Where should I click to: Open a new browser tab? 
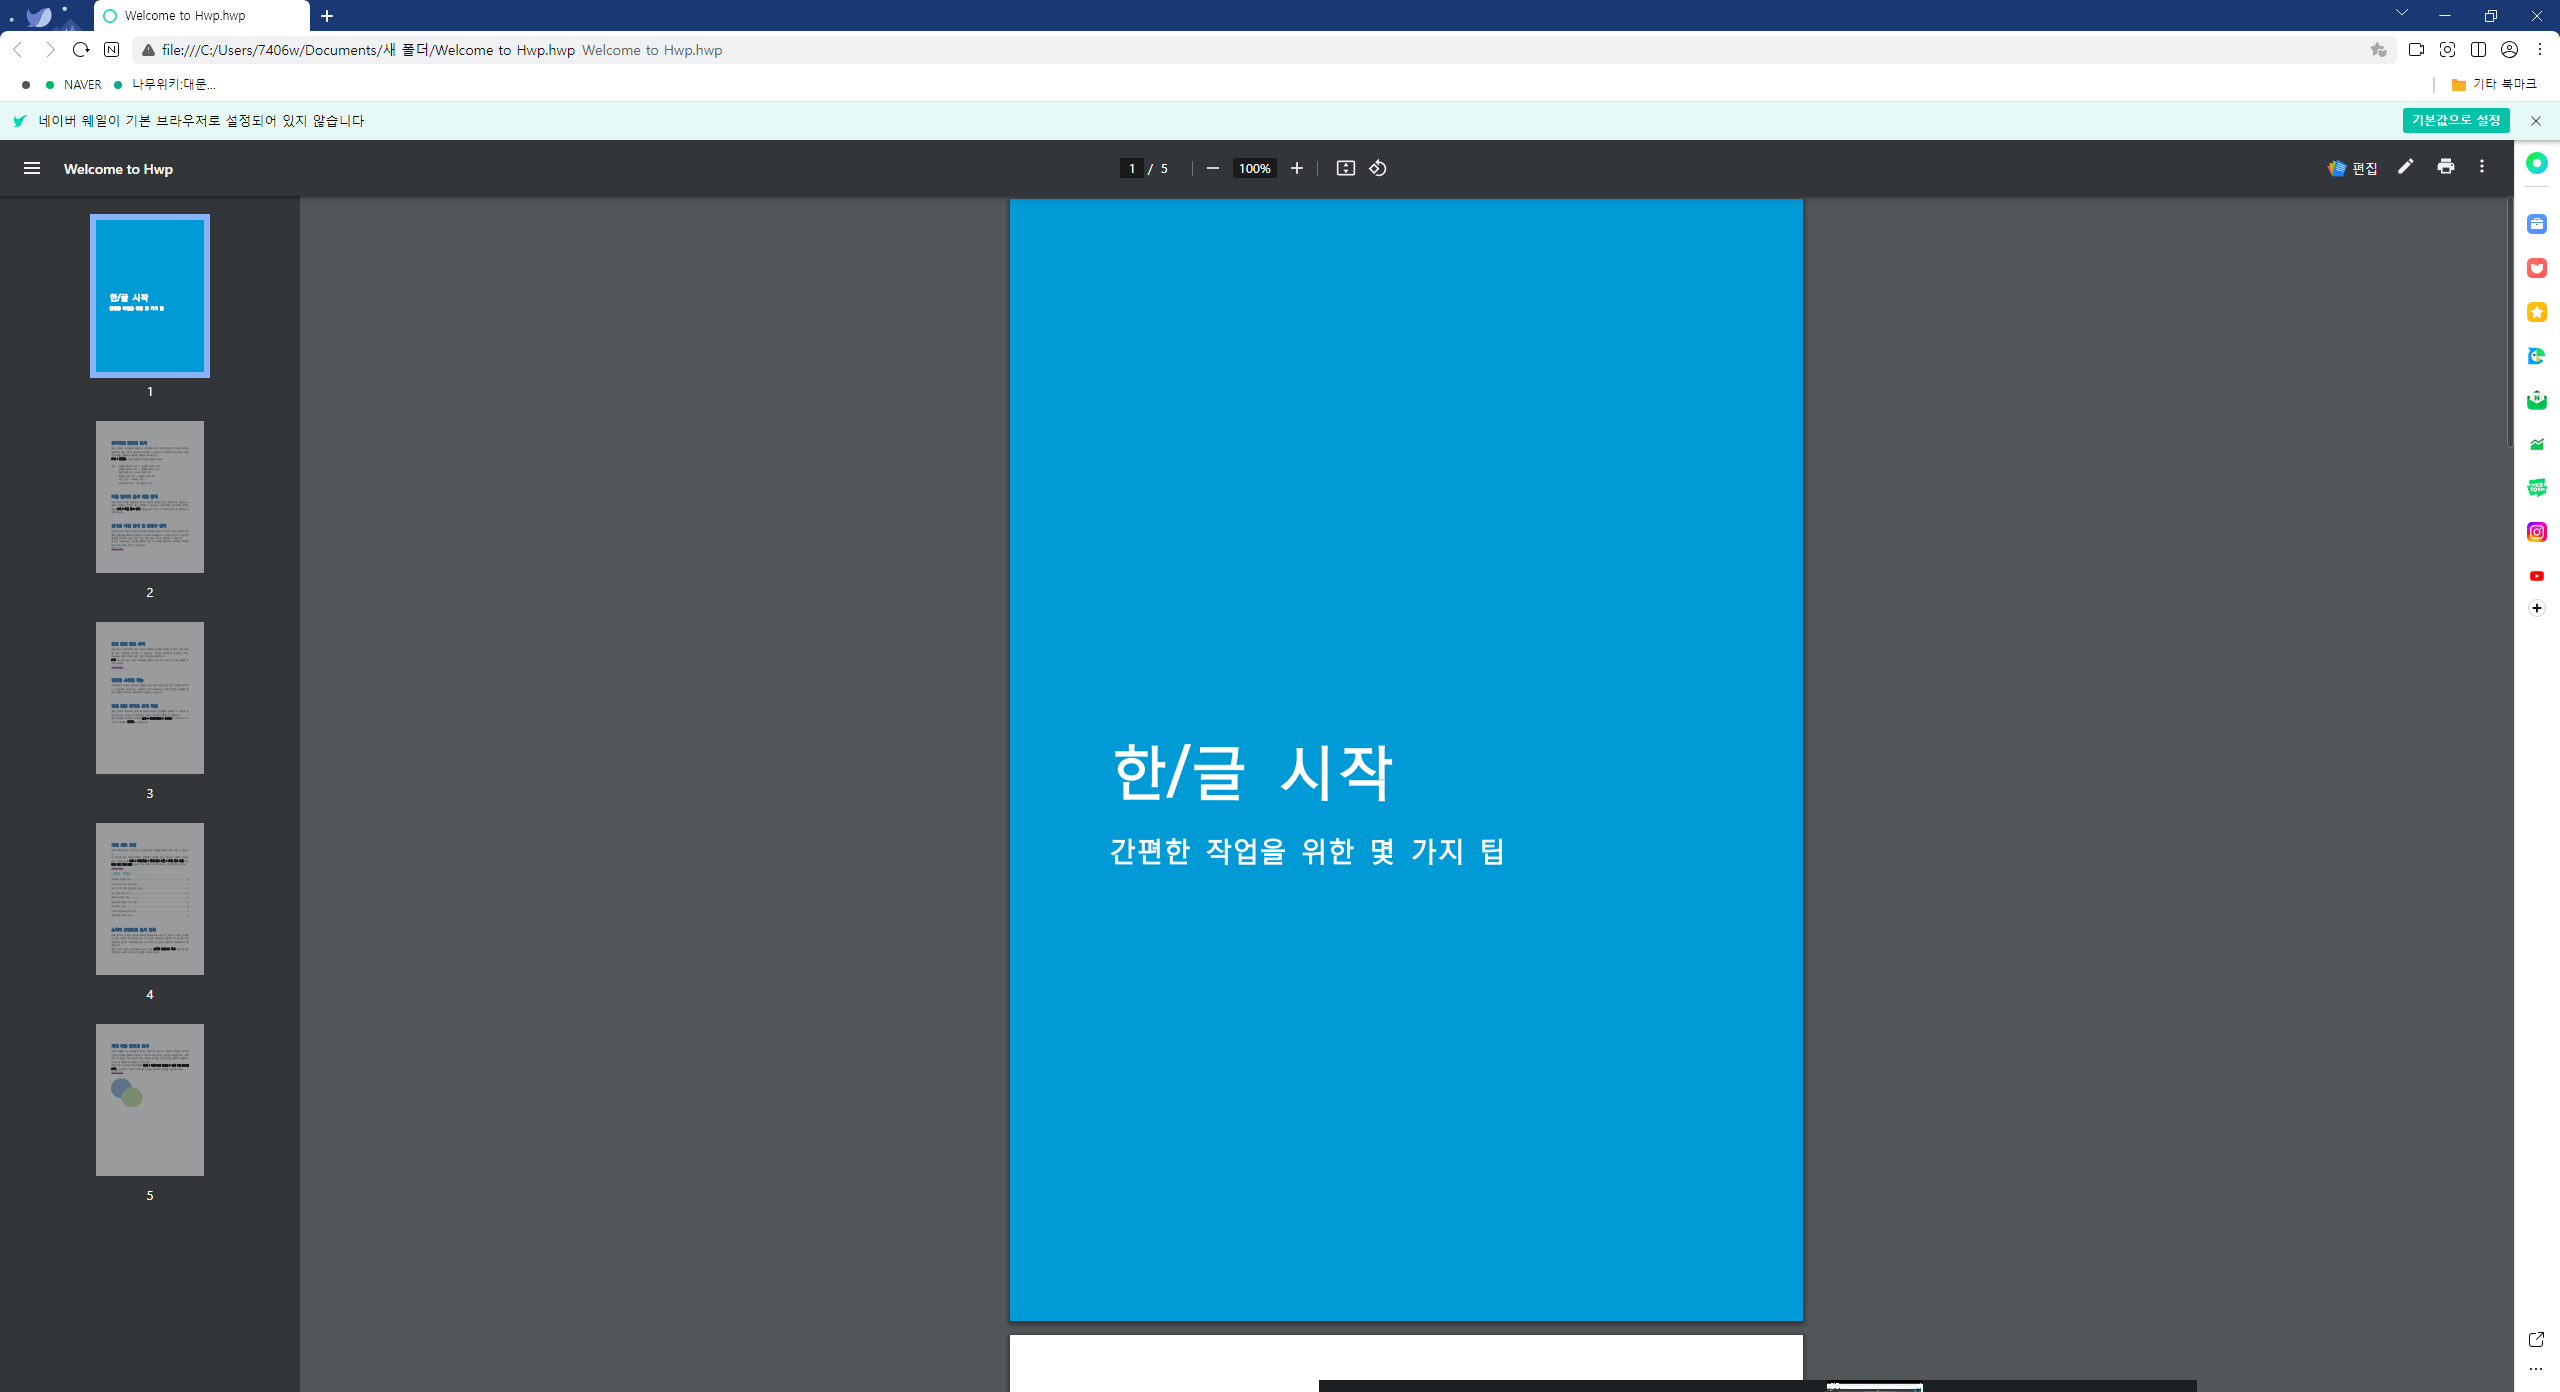point(327,16)
